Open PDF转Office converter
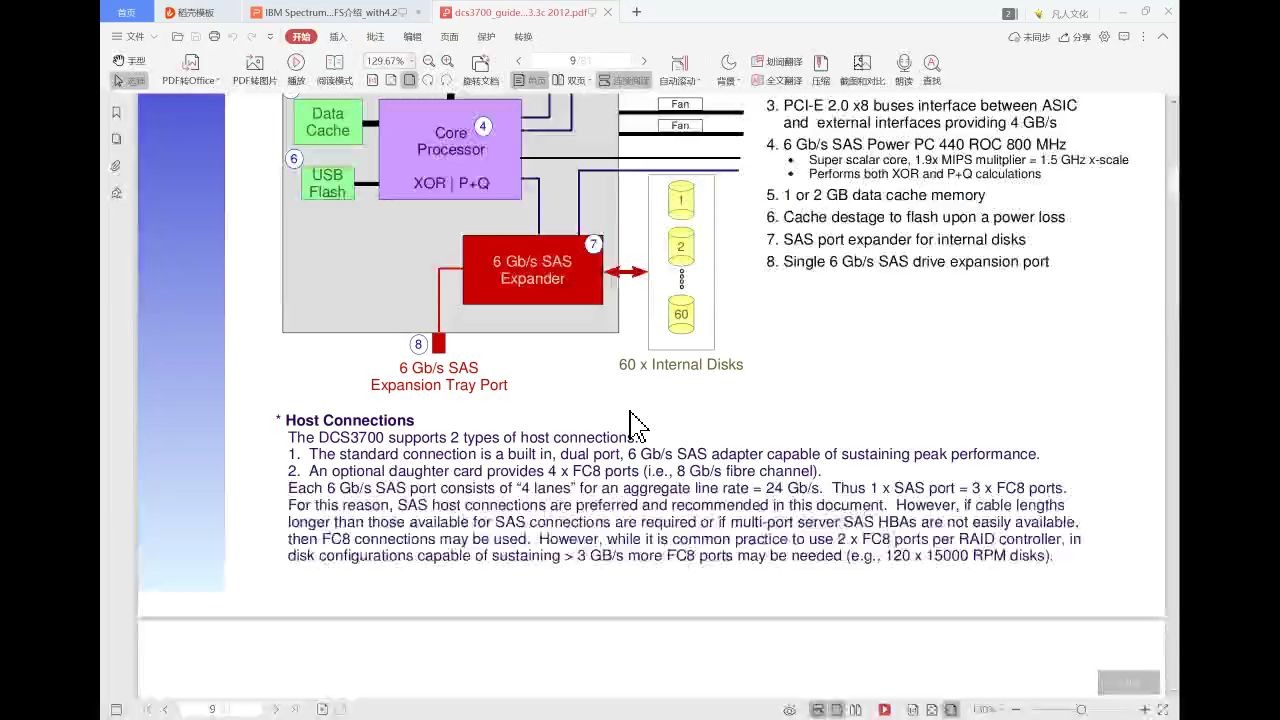The width and height of the screenshot is (1280, 720). pos(191,71)
